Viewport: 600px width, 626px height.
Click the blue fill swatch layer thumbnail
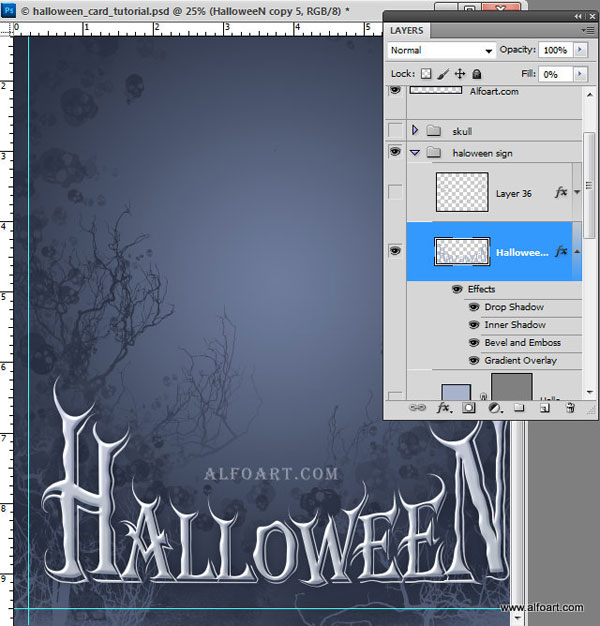coord(456,392)
